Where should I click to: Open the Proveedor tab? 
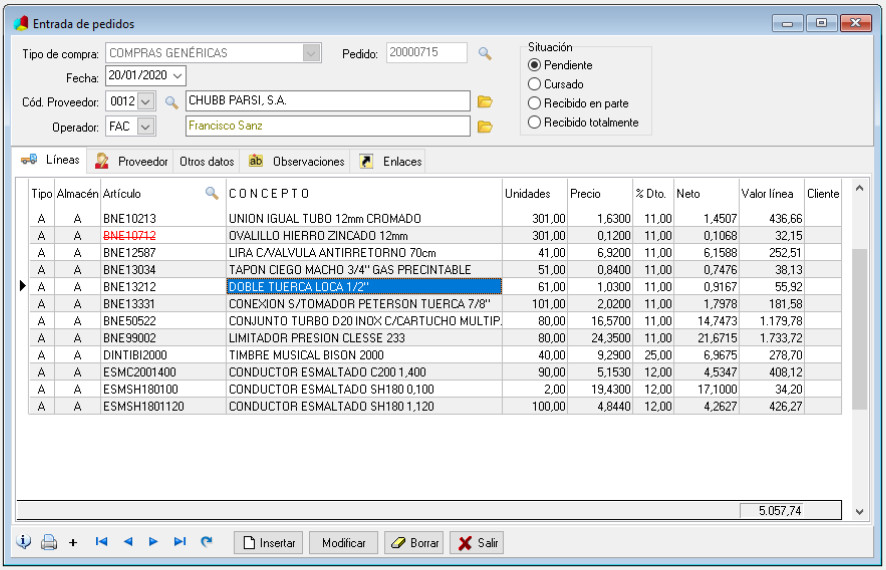131,162
